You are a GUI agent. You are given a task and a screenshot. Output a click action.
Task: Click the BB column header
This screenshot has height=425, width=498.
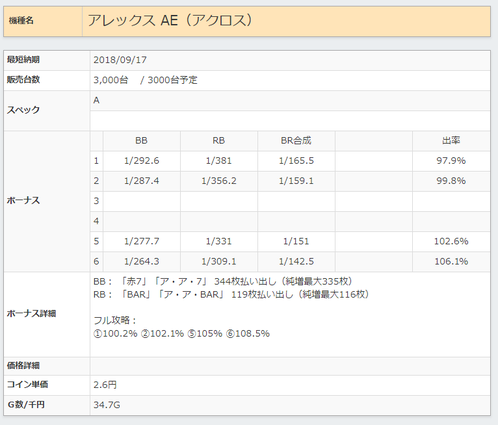tap(141, 141)
